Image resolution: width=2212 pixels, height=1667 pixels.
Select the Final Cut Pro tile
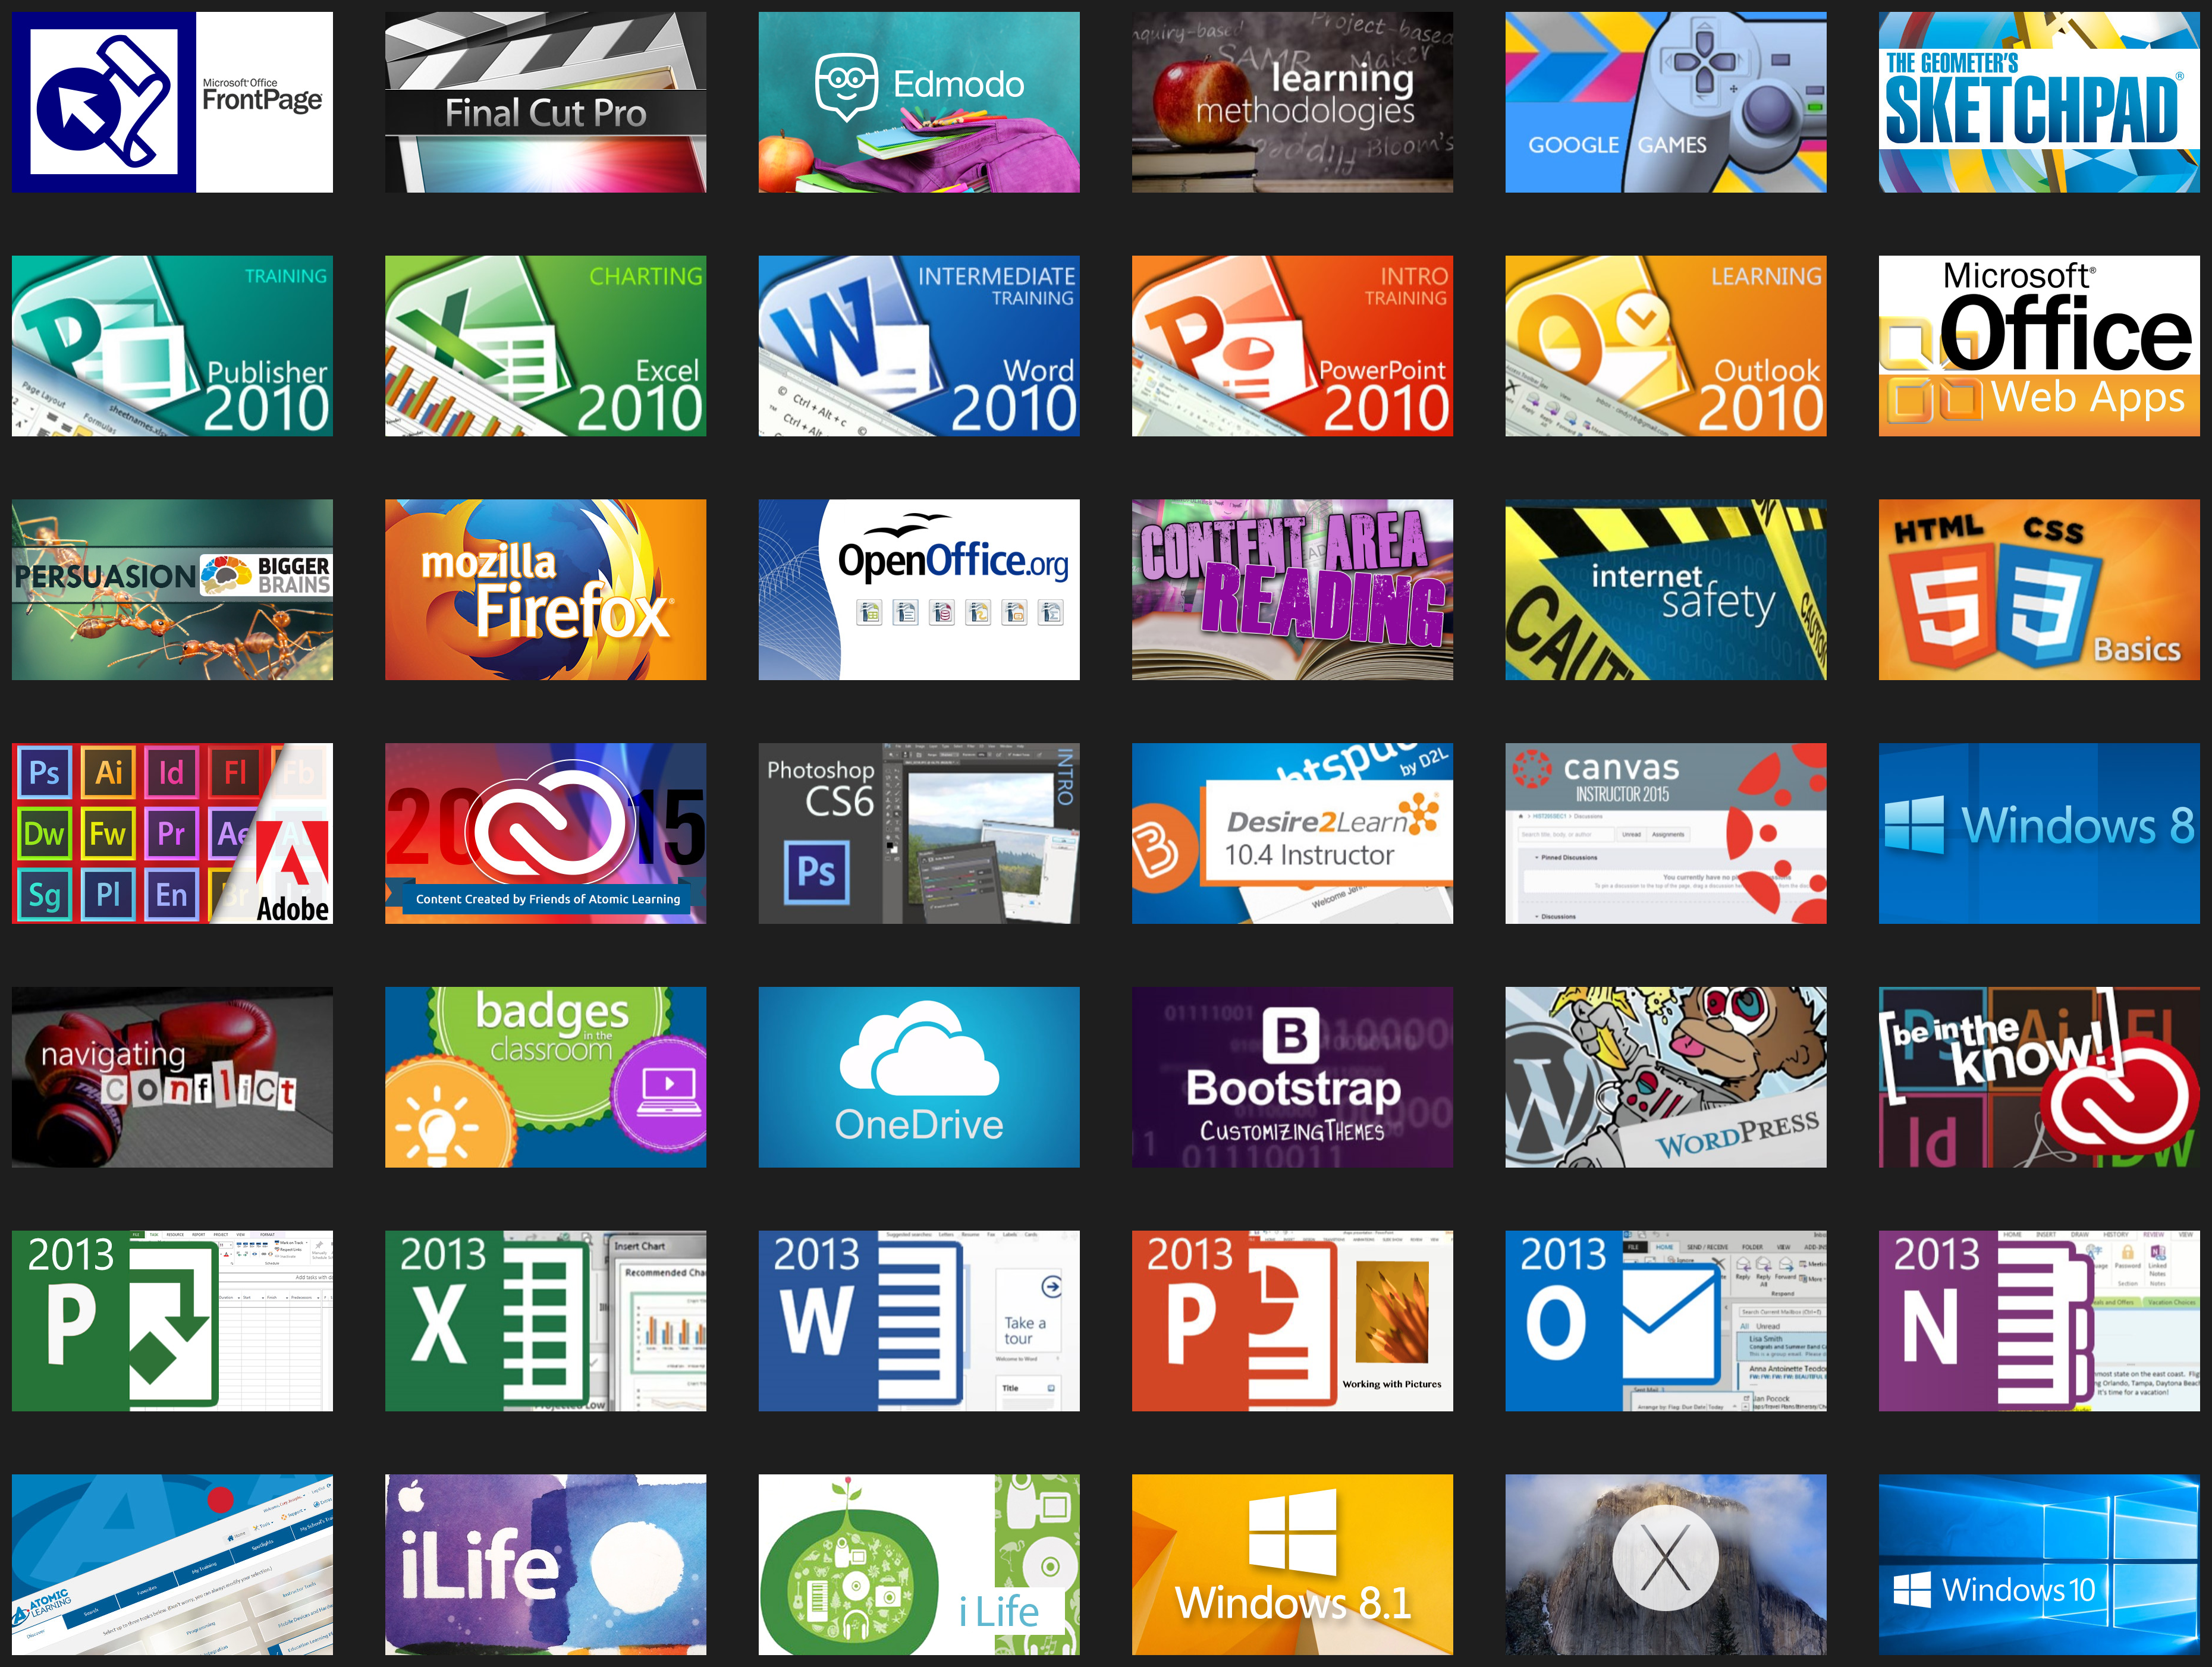pos(545,102)
